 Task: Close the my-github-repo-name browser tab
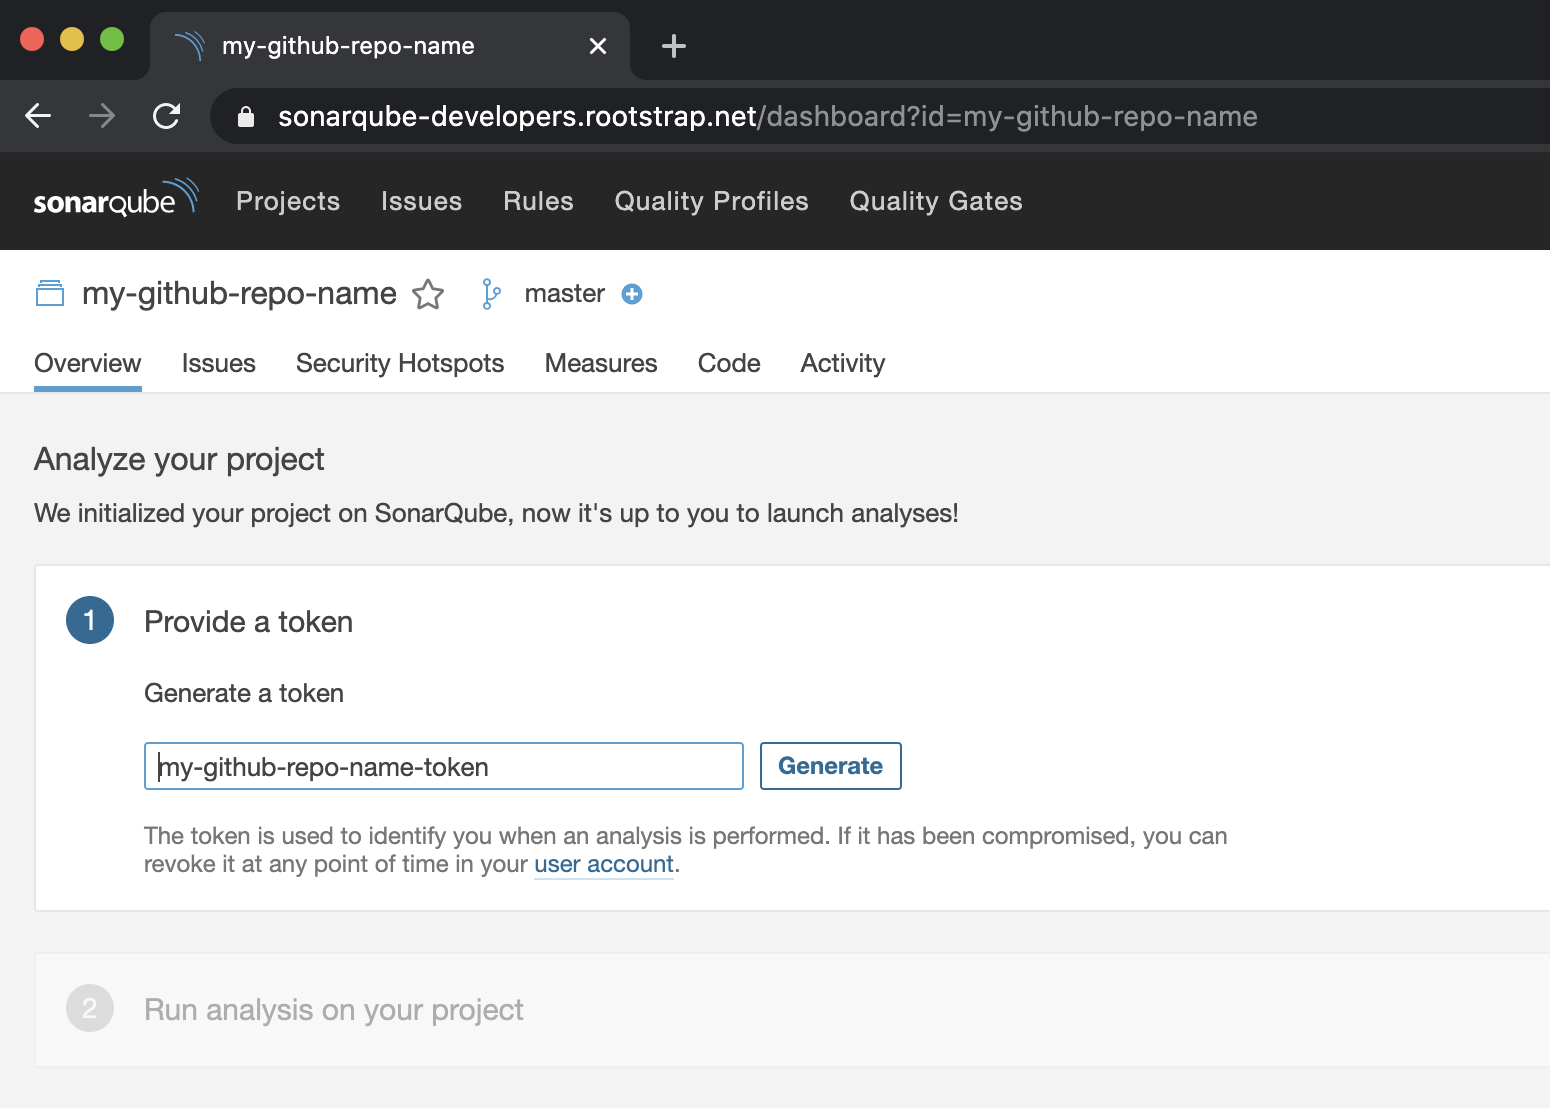598,46
